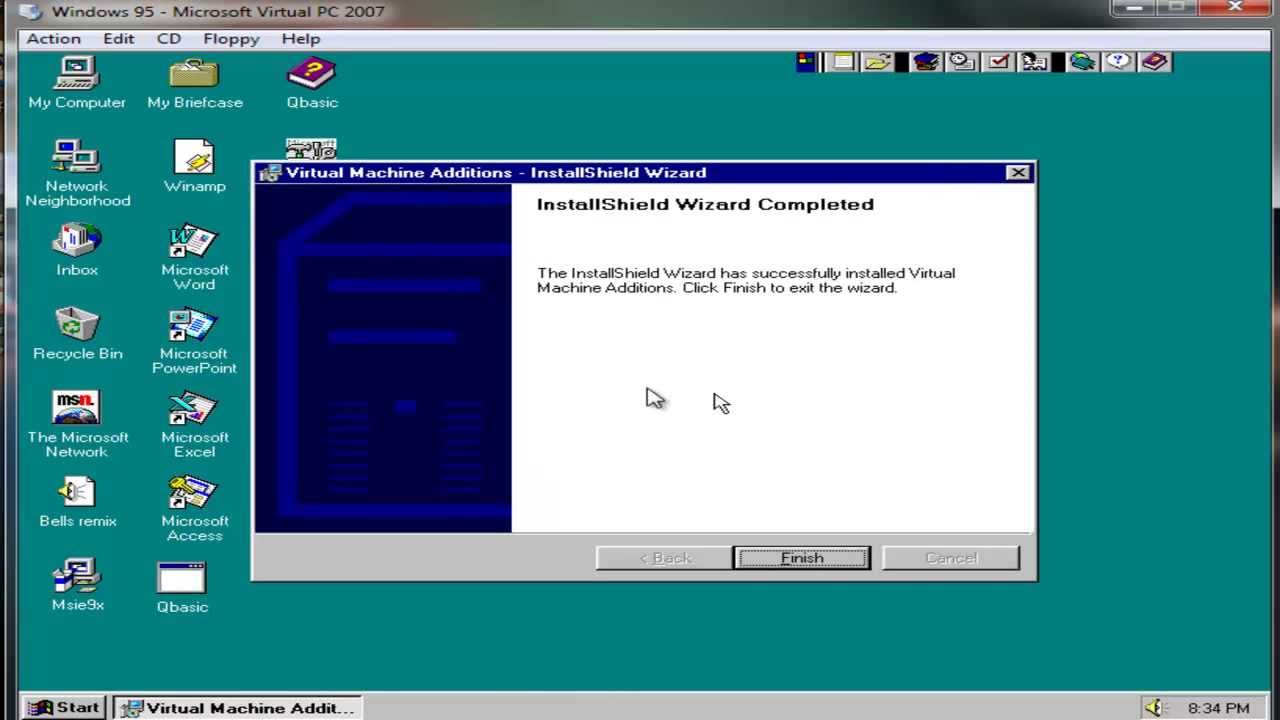Click the volume speaker tray icon
The height and width of the screenshot is (720, 1280).
pos(1156,708)
